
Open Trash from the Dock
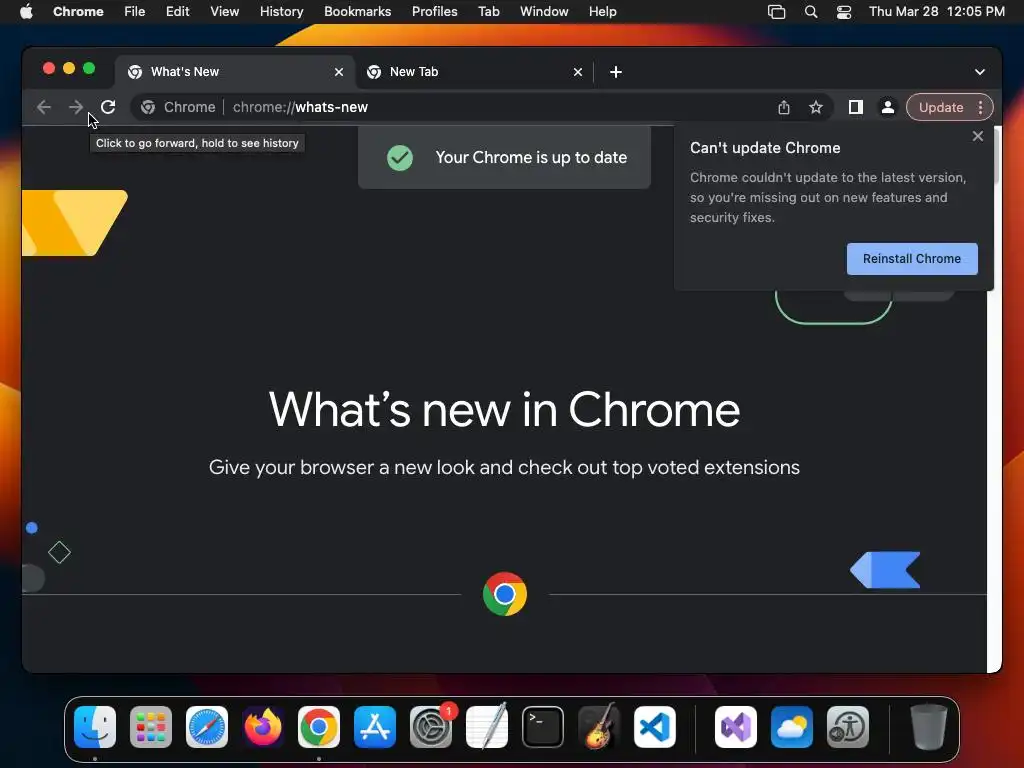[928, 726]
